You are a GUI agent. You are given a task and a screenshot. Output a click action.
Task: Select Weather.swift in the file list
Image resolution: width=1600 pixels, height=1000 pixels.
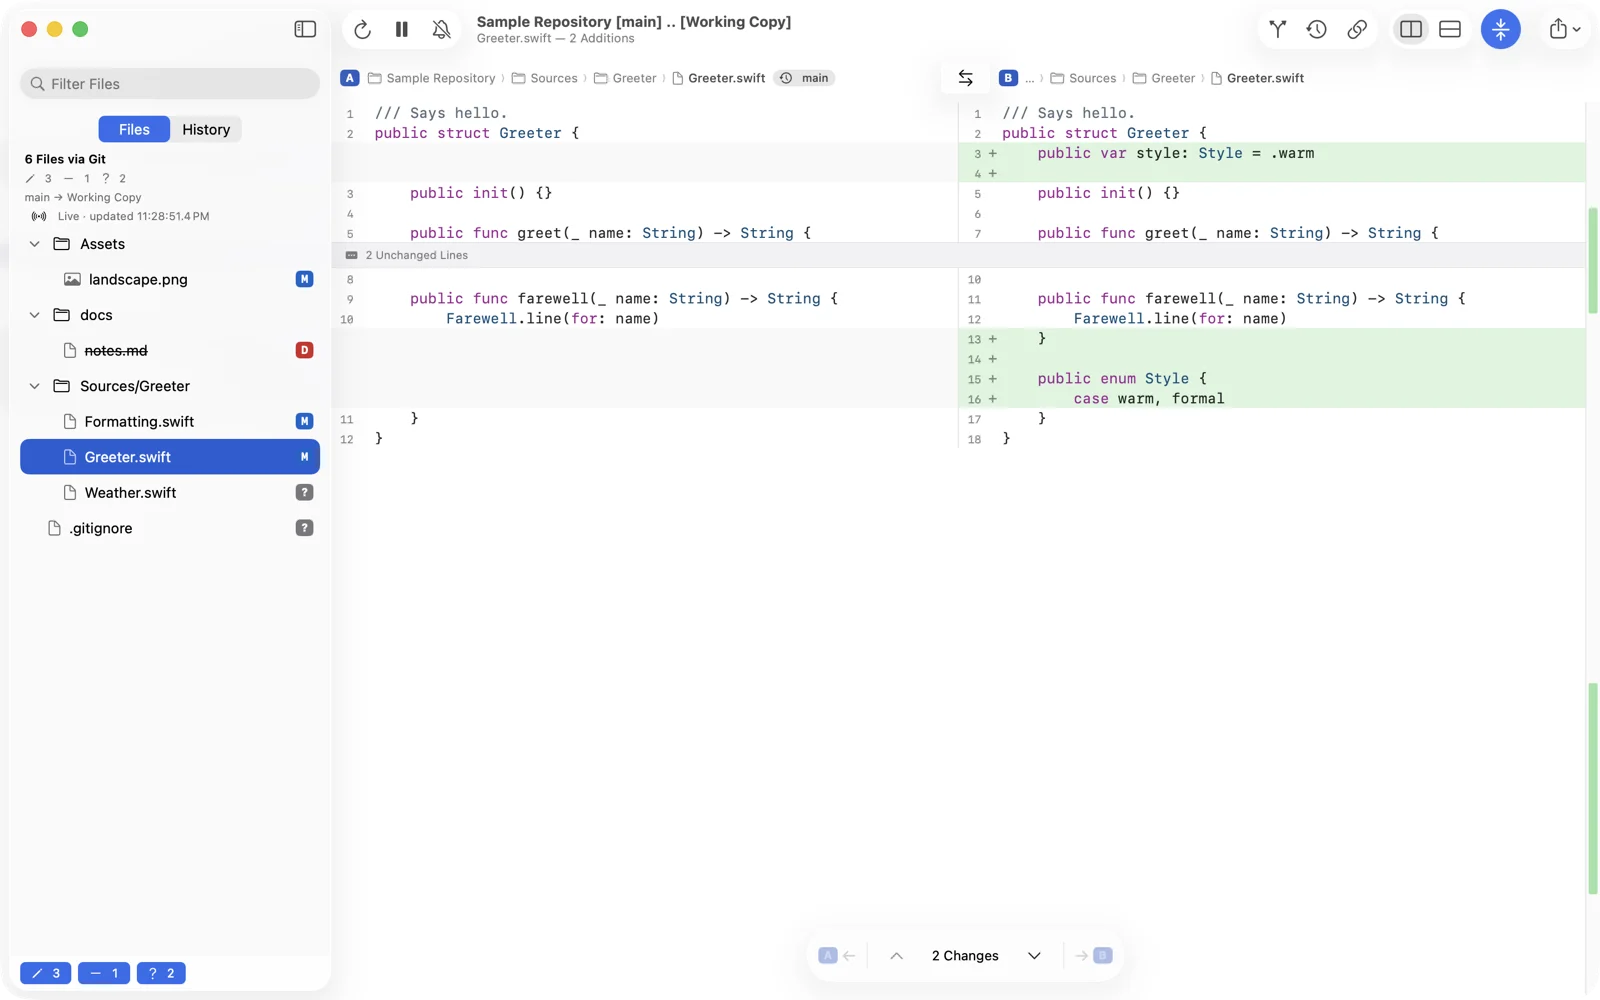pyautogui.click(x=170, y=492)
